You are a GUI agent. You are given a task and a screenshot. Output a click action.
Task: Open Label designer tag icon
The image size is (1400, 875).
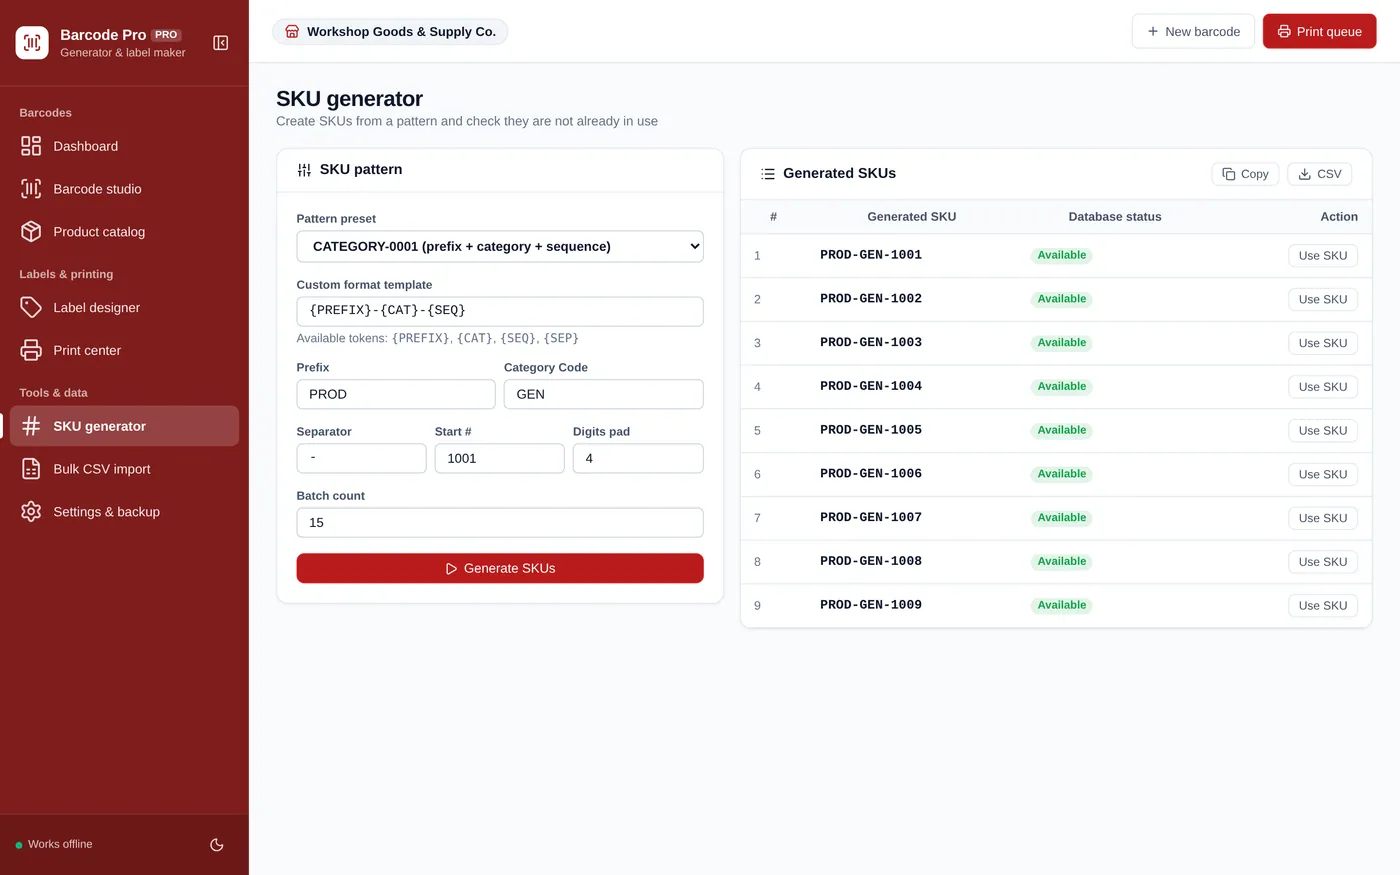(31, 308)
